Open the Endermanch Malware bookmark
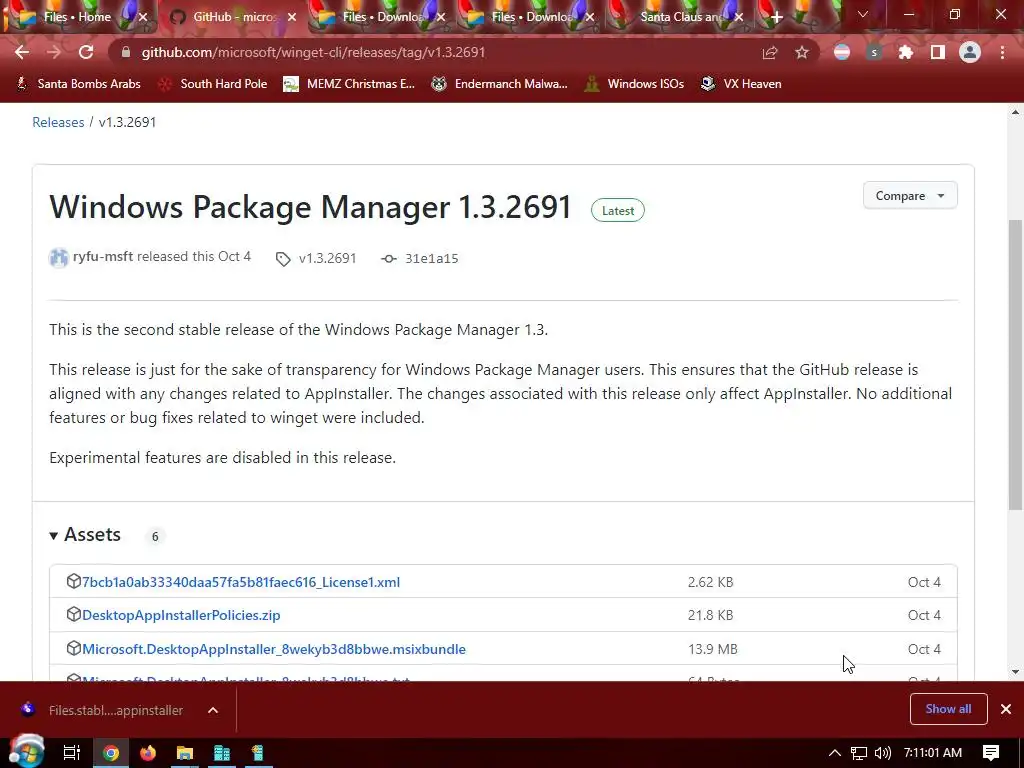 click(x=500, y=84)
